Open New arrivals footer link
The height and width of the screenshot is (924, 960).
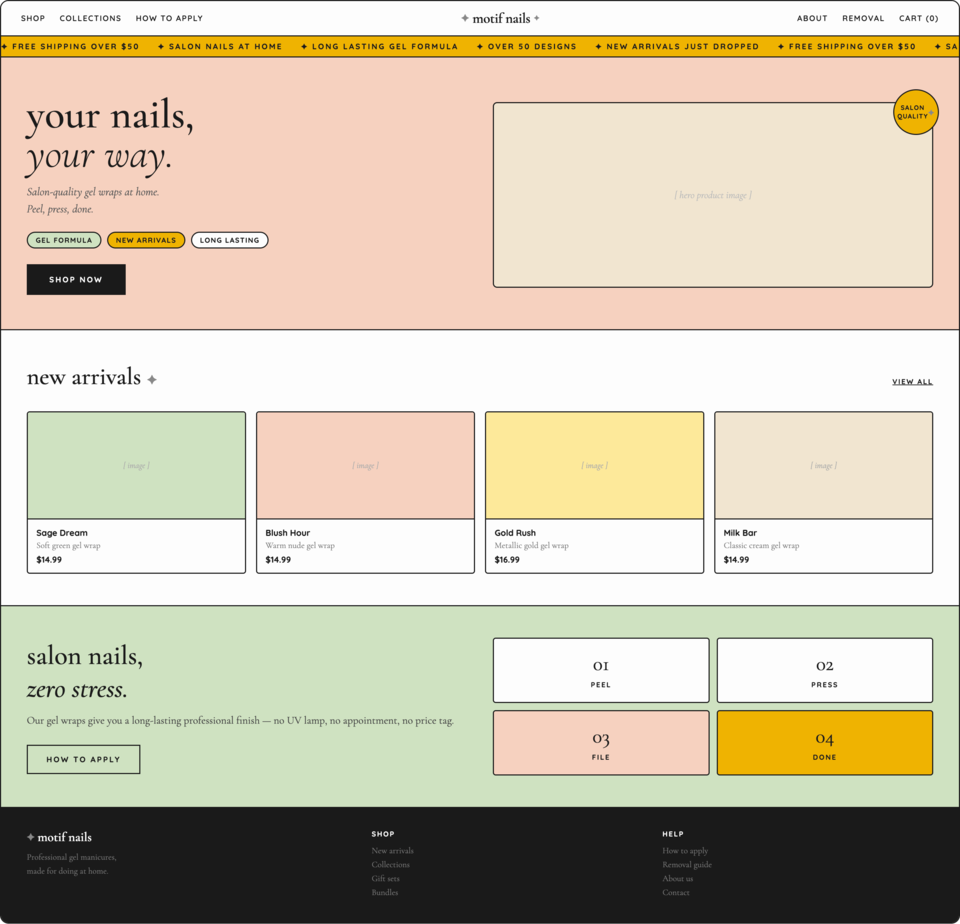point(392,851)
